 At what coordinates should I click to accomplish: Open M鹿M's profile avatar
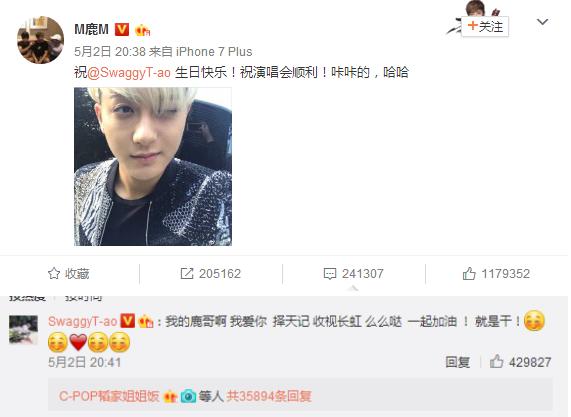pos(40,40)
